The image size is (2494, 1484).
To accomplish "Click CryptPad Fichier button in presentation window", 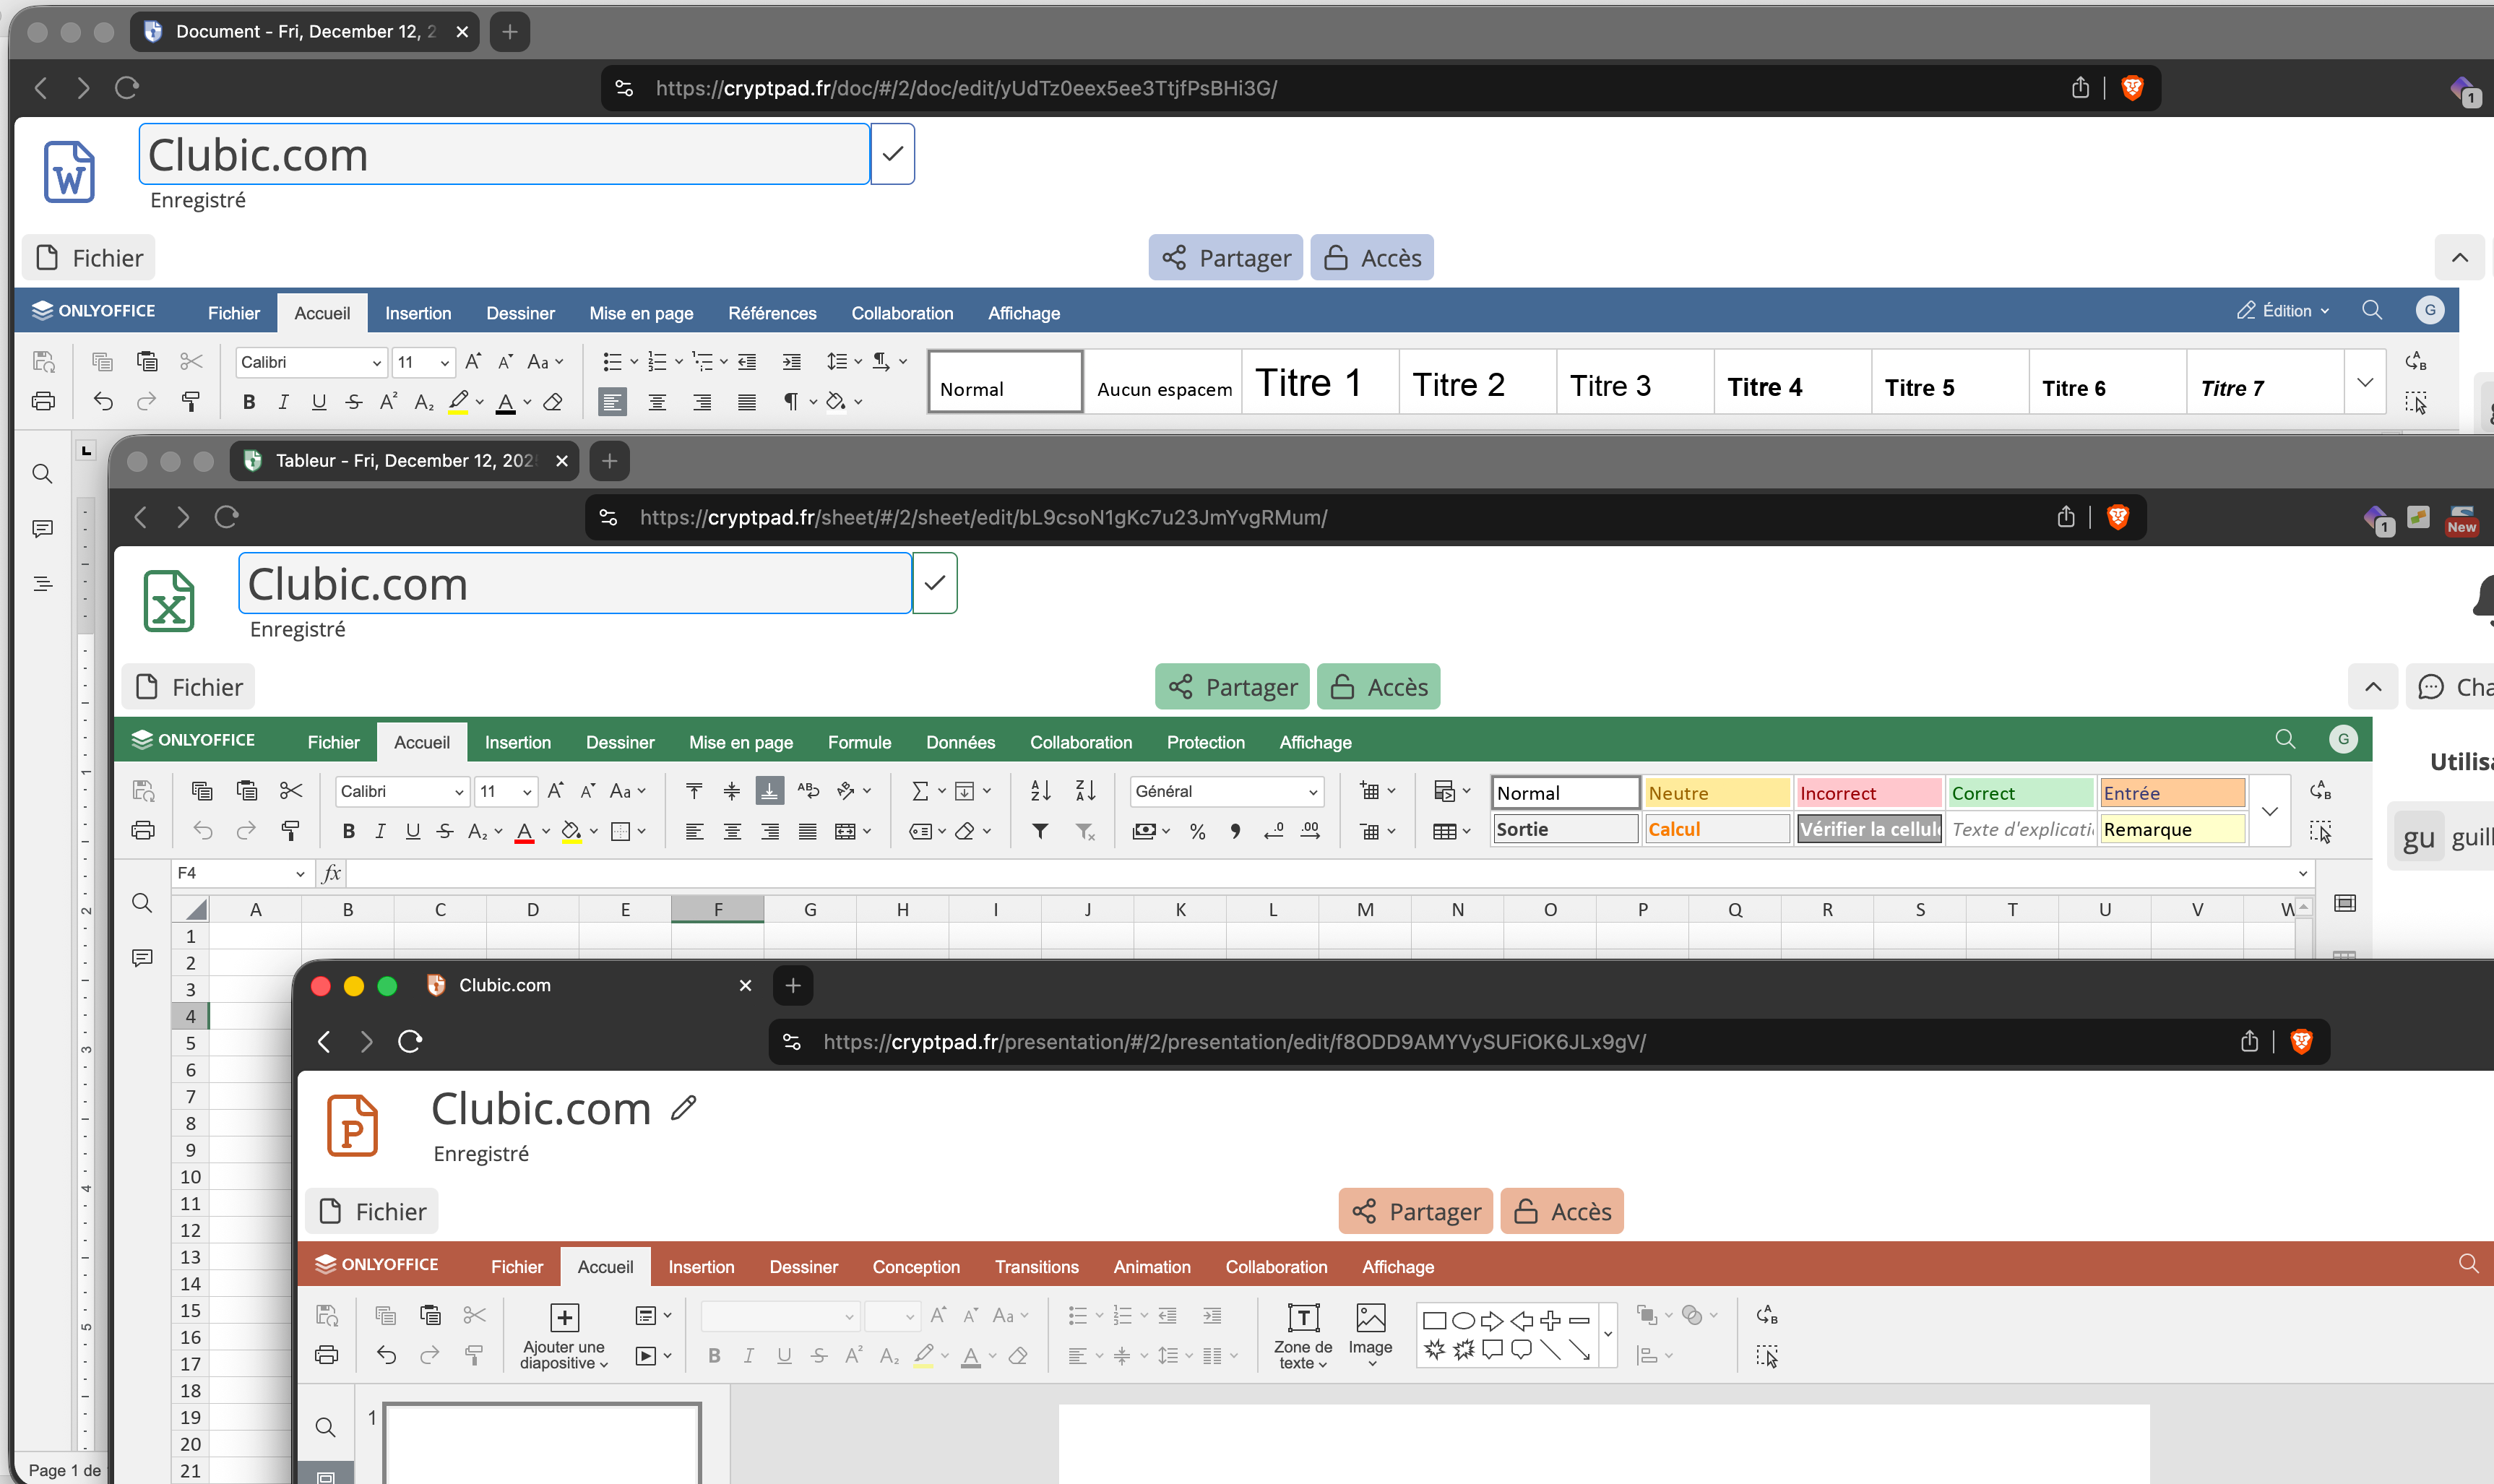I will pos(372,1212).
